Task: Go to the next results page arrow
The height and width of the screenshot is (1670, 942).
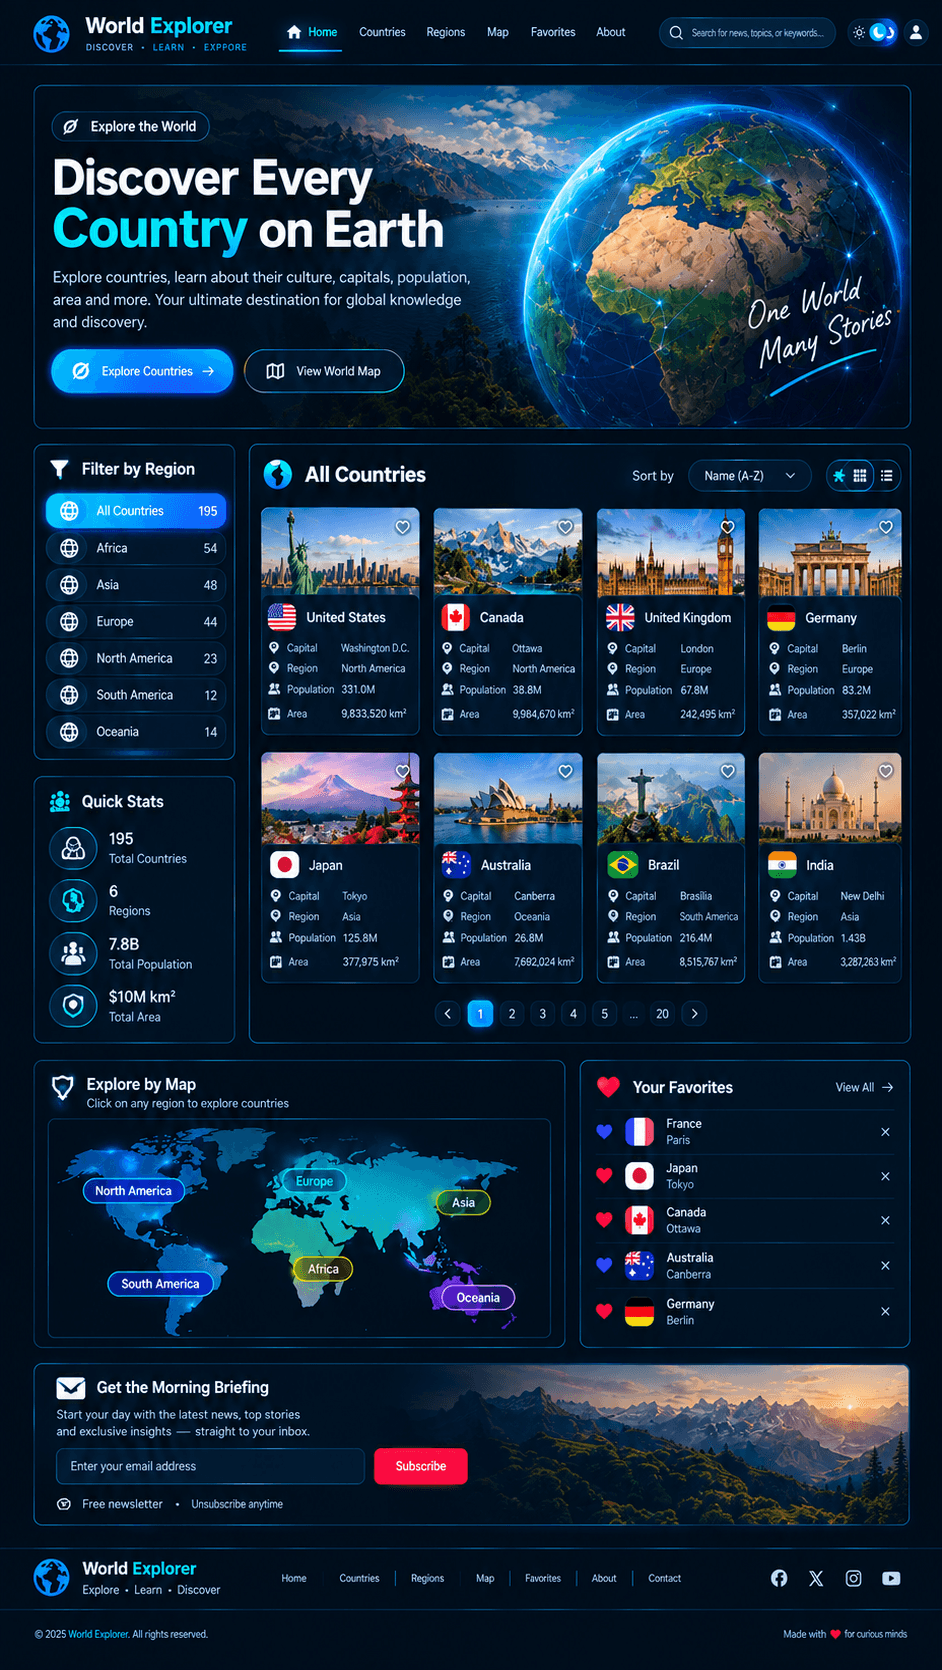Action: point(694,1014)
